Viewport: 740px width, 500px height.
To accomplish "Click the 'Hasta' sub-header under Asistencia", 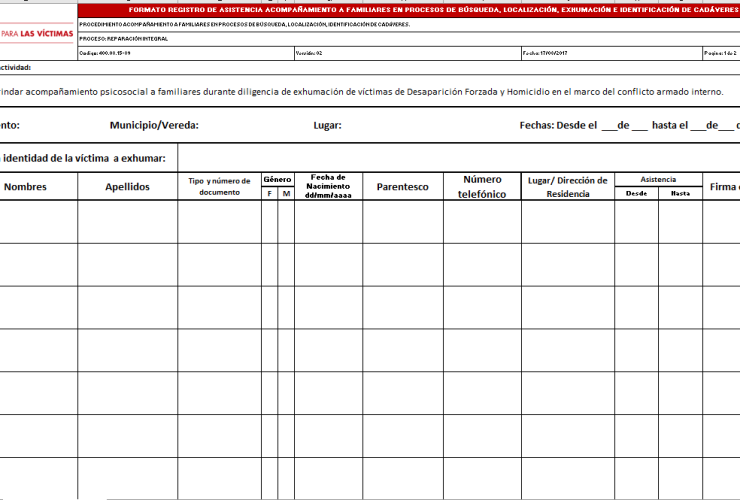I will 680,193.
